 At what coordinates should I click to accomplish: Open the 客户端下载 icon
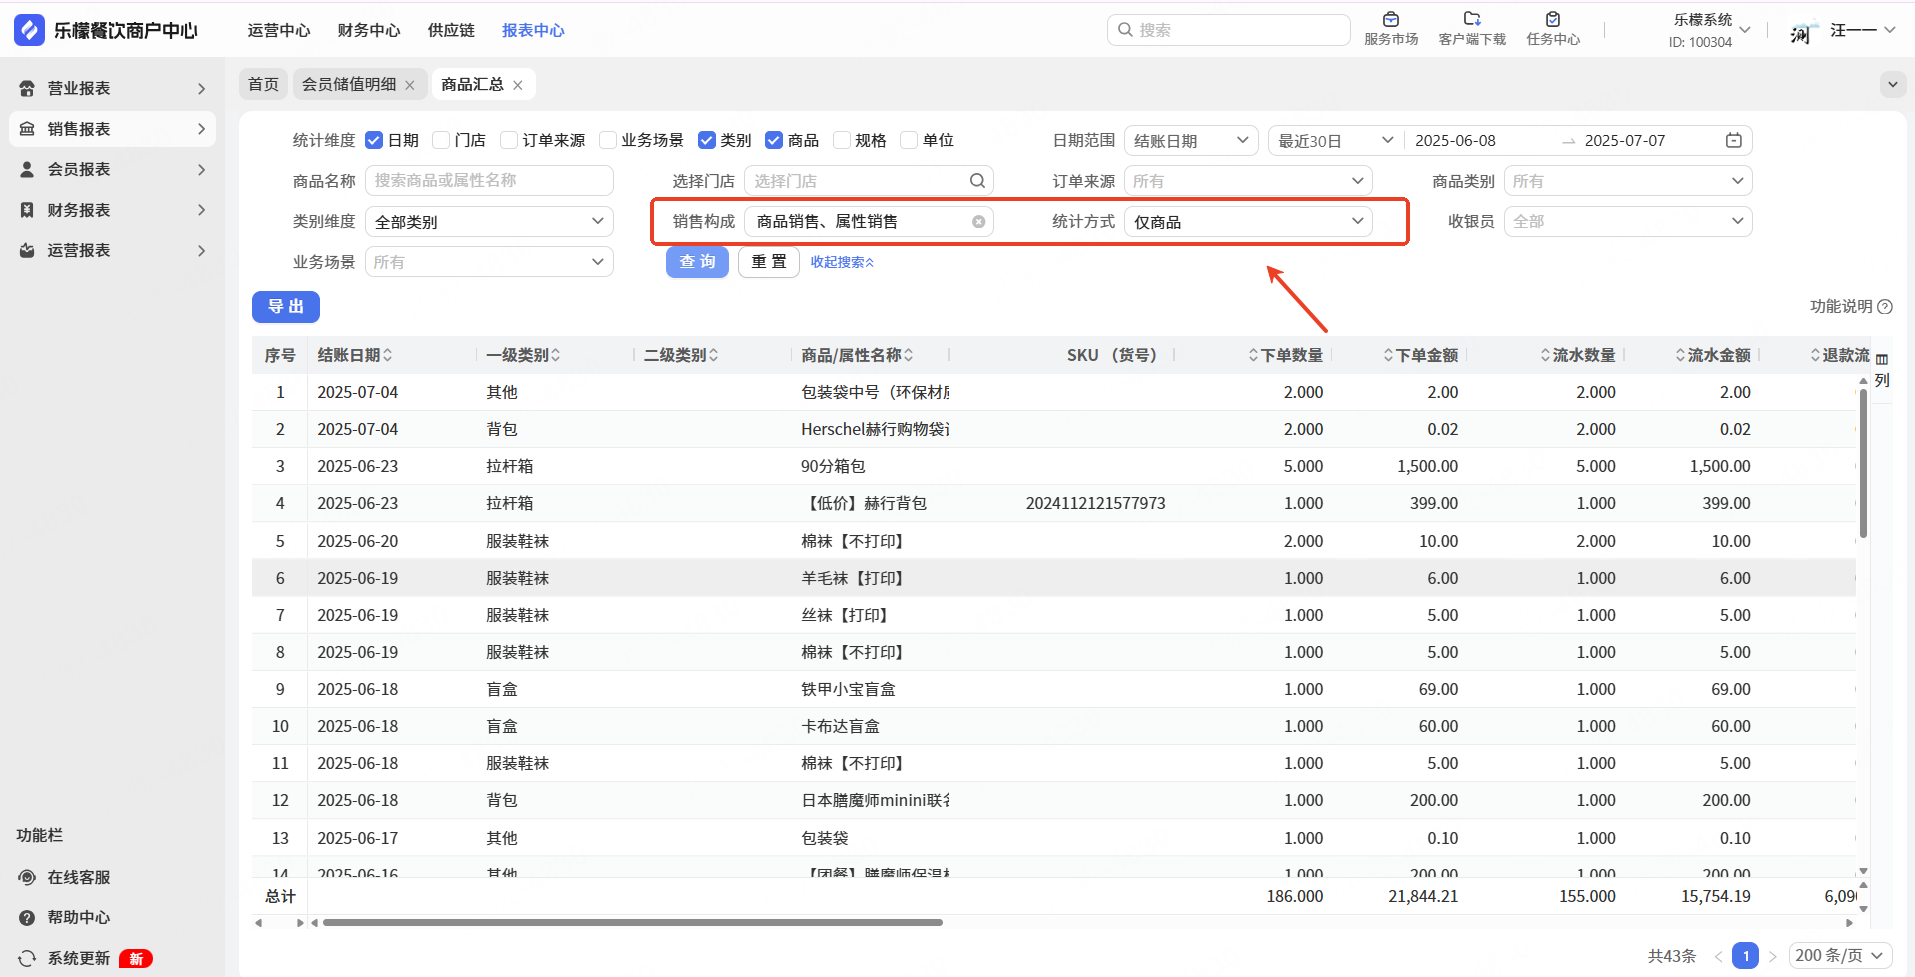tap(1472, 19)
